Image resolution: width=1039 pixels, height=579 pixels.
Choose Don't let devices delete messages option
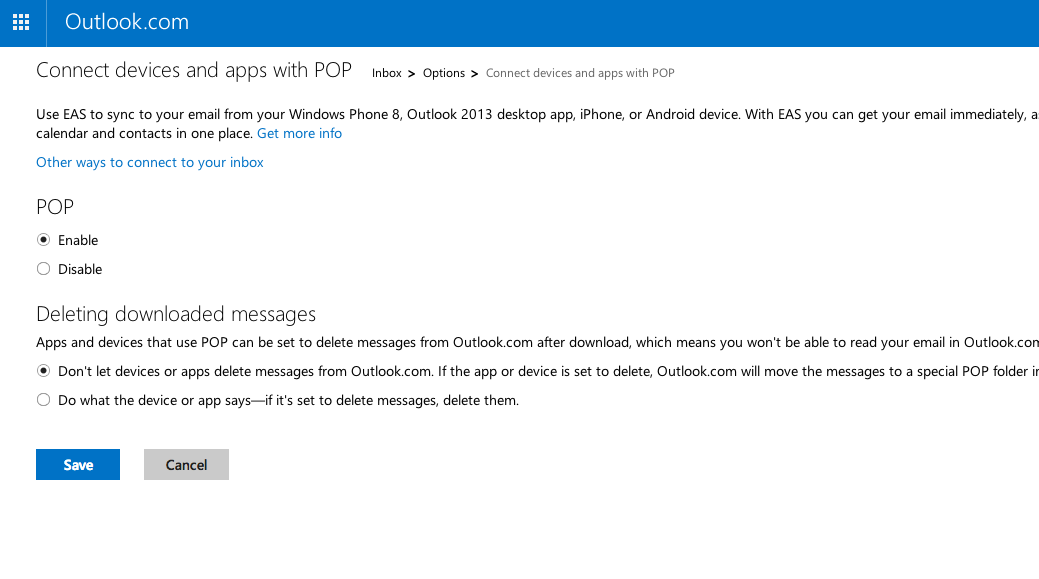click(44, 371)
